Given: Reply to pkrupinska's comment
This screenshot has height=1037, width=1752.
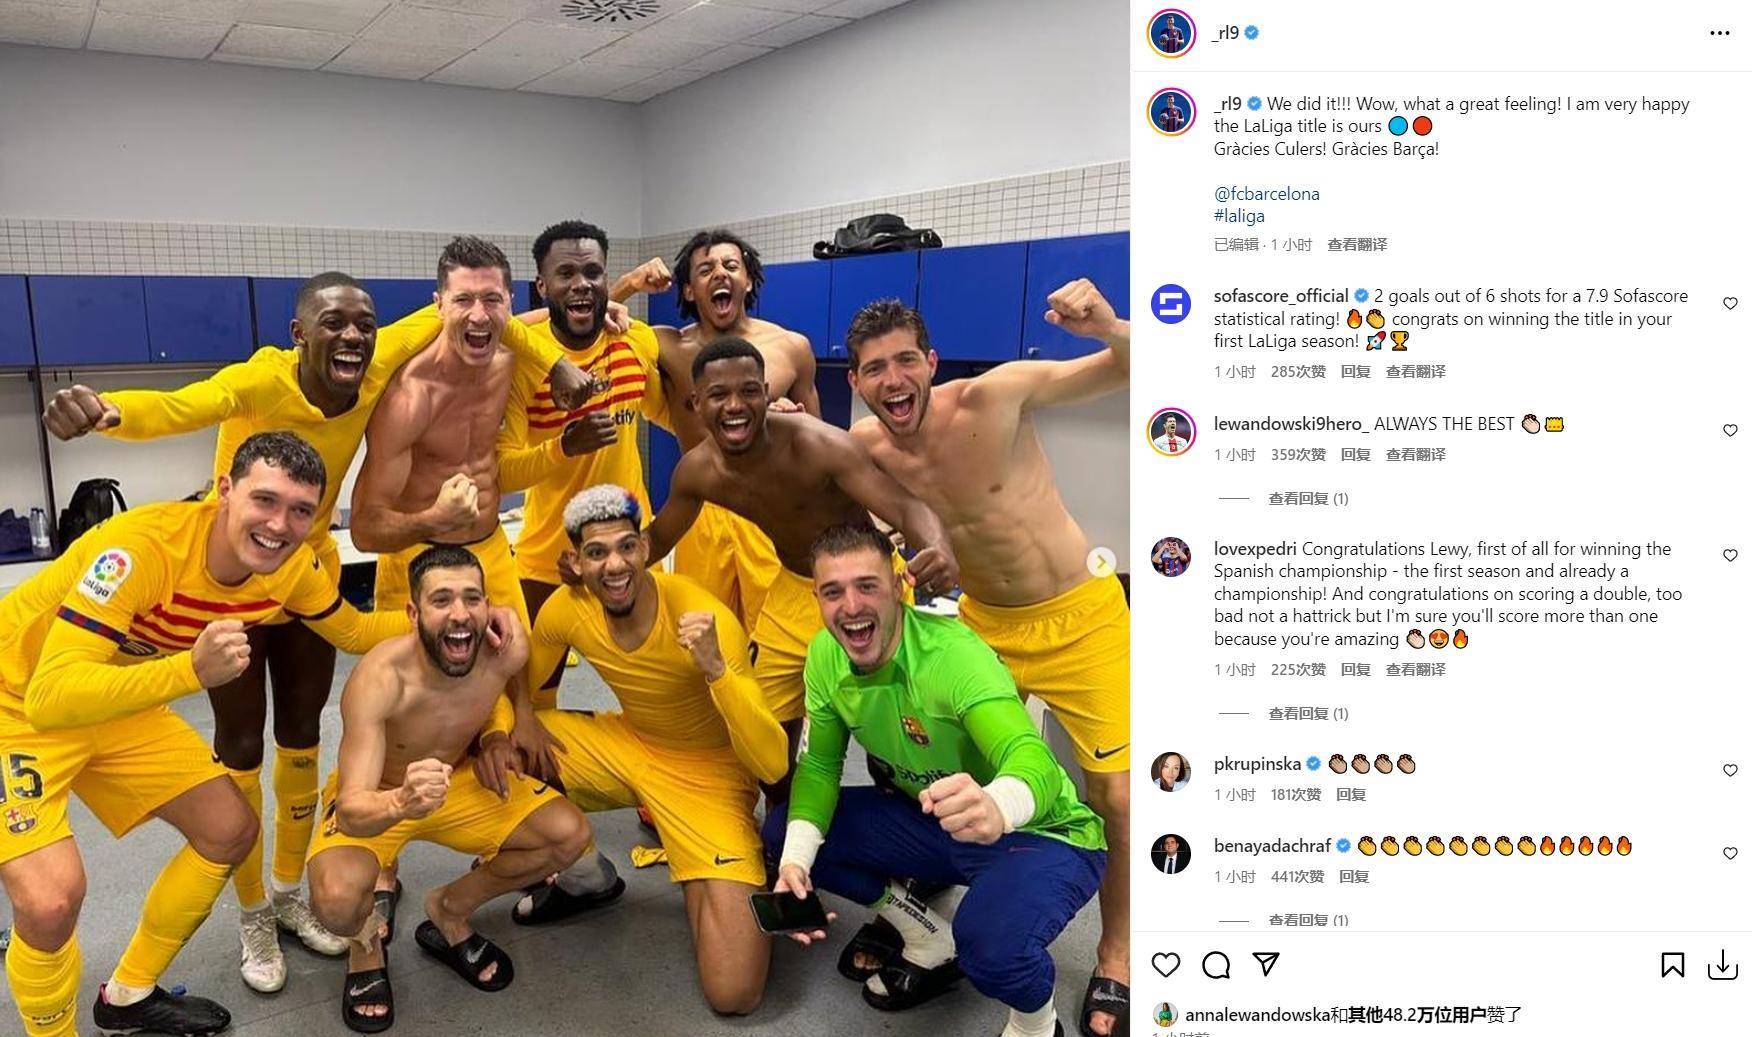Looking at the screenshot, I should point(1351,794).
